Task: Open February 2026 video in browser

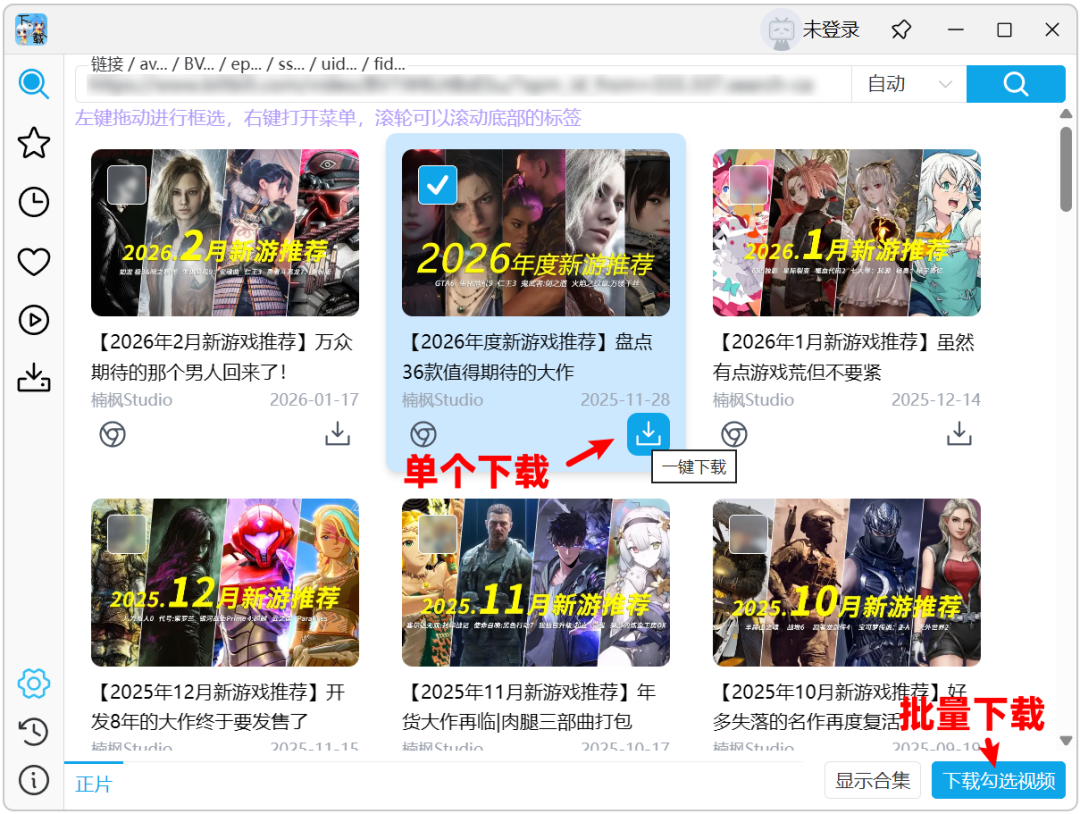Action: tap(112, 435)
